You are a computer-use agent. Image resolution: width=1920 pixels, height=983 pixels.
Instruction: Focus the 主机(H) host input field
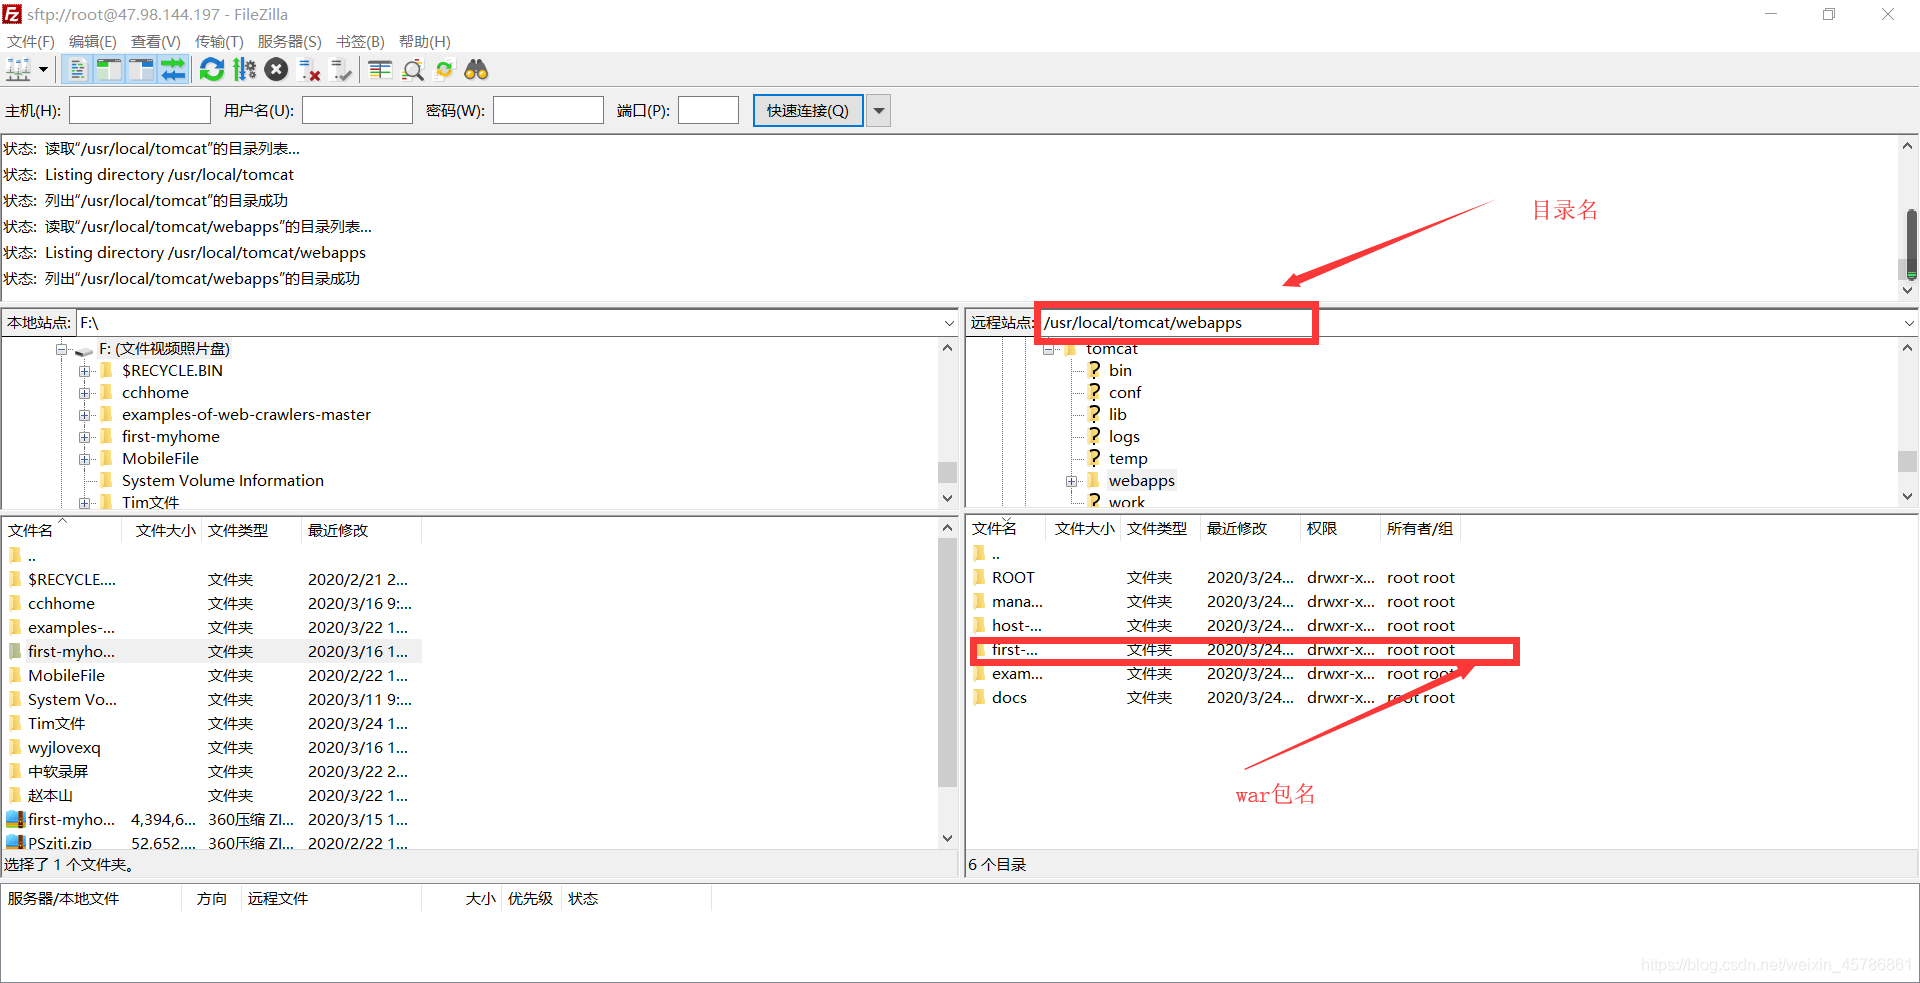[x=140, y=110]
